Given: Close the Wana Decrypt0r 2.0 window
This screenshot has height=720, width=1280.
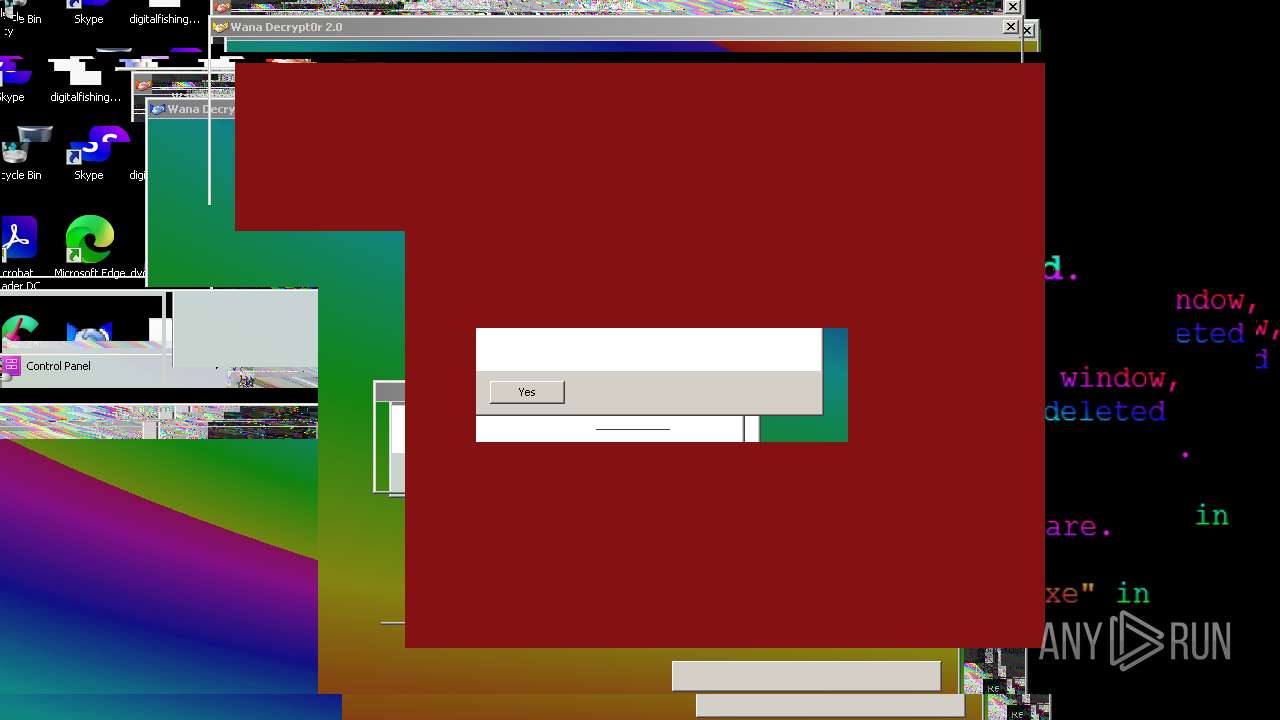Looking at the screenshot, I should [x=1010, y=27].
